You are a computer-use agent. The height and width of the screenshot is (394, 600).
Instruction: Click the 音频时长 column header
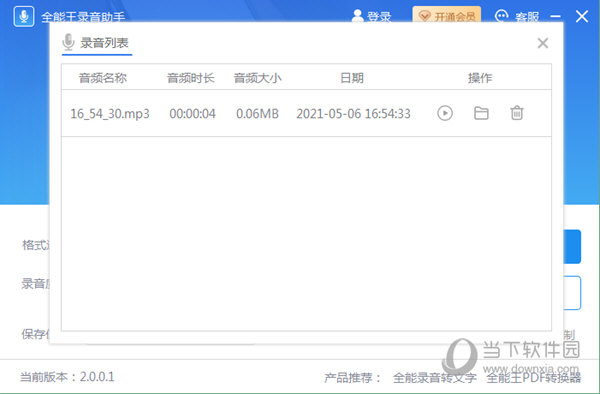click(x=191, y=78)
